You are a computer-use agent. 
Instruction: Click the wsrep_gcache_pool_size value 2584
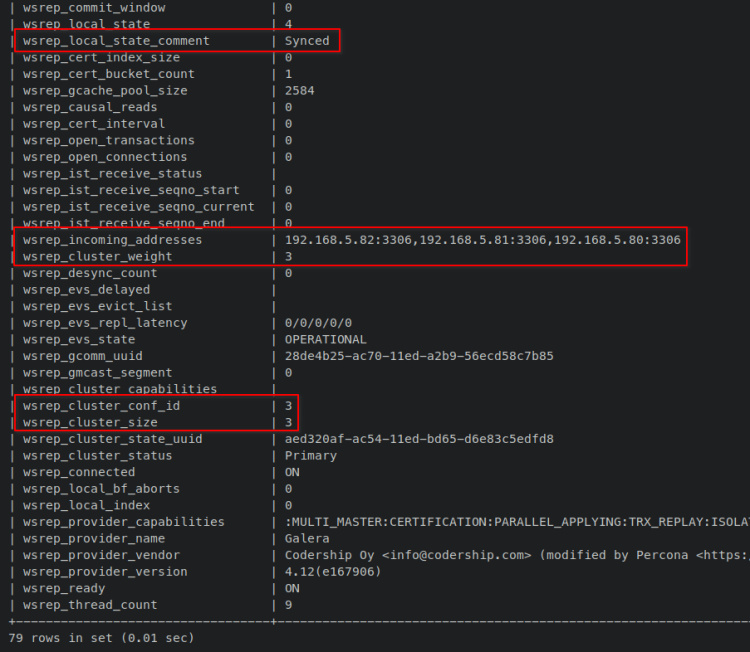tap(300, 91)
